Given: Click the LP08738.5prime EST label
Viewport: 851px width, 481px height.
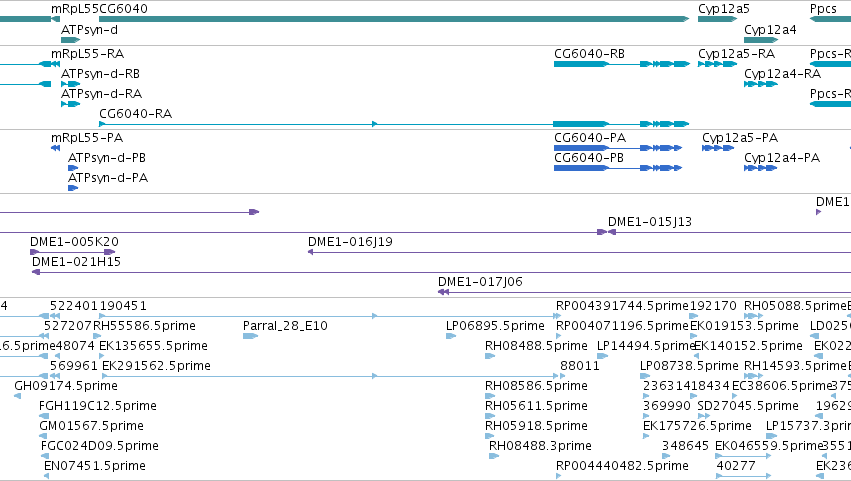Looking at the screenshot, I should [689, 366].
